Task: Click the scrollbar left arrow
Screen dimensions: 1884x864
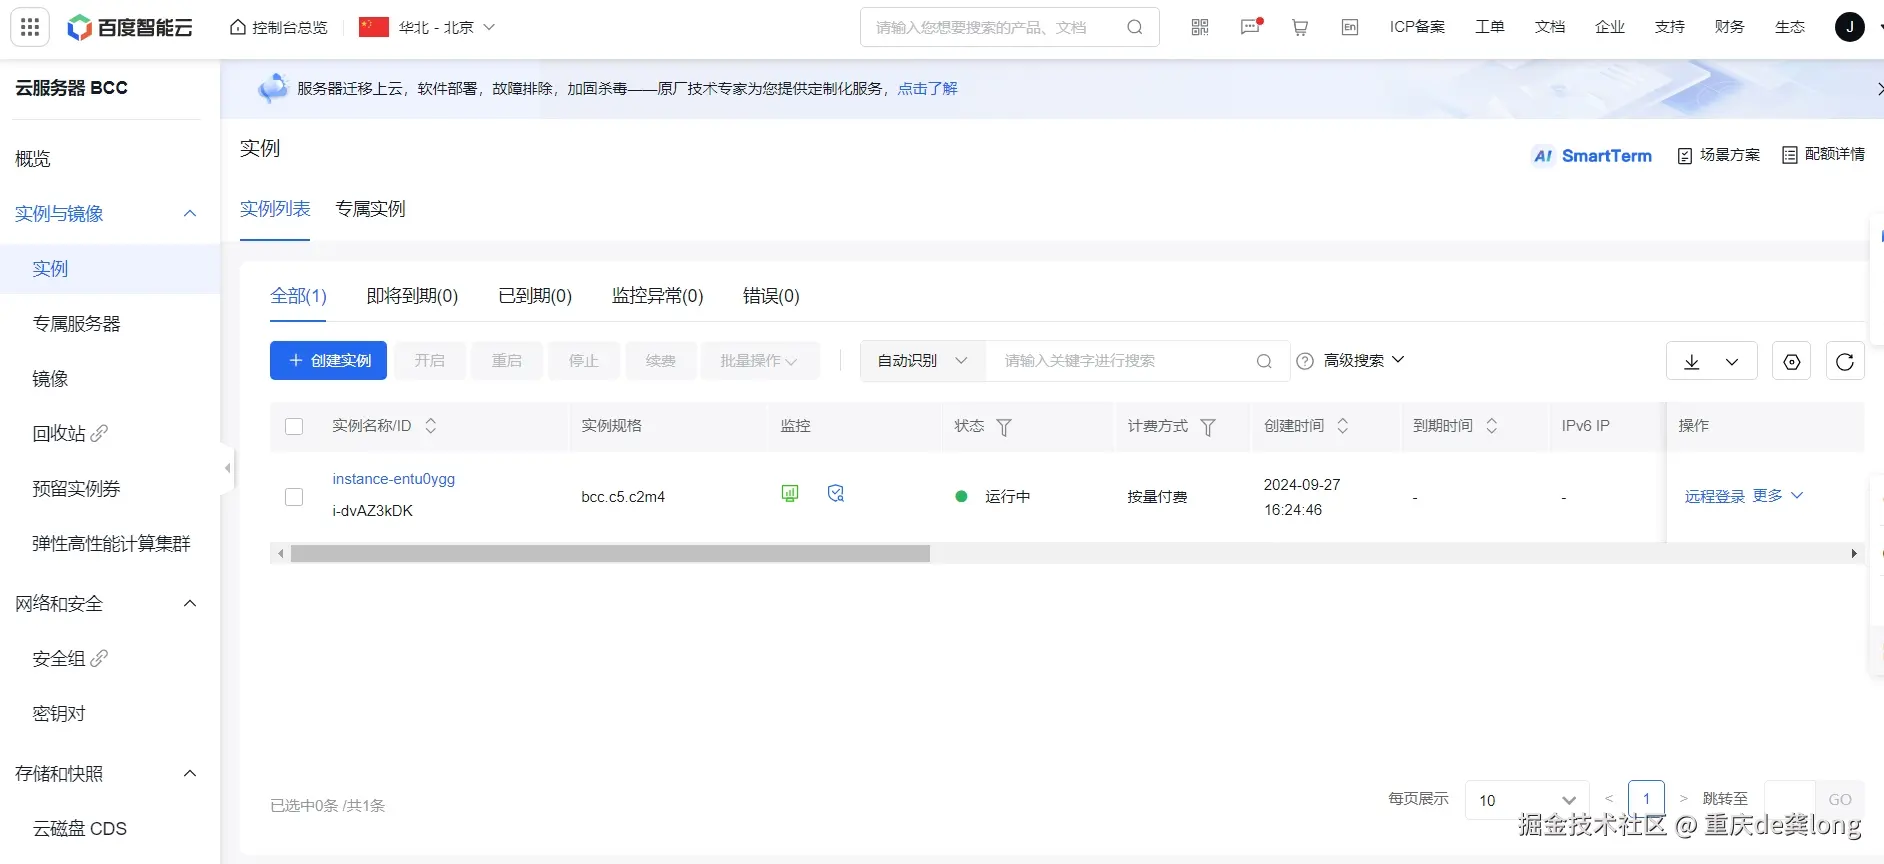Action: (281, 553)
